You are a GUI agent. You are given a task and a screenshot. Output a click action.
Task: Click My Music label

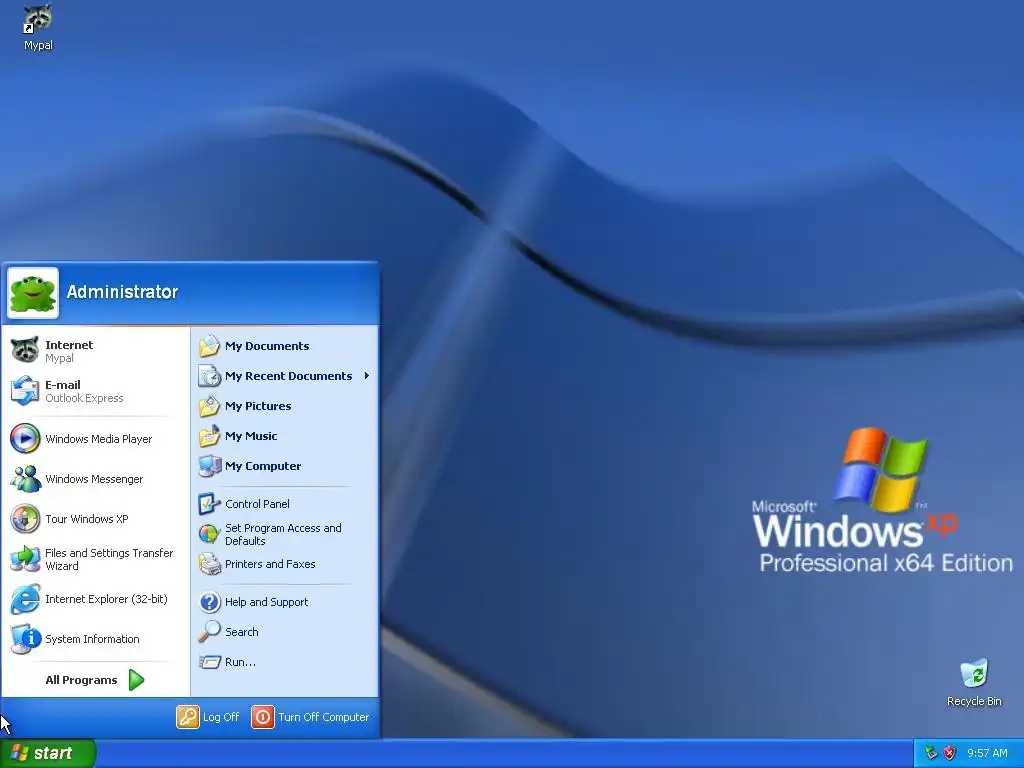(x=251, y=436)
